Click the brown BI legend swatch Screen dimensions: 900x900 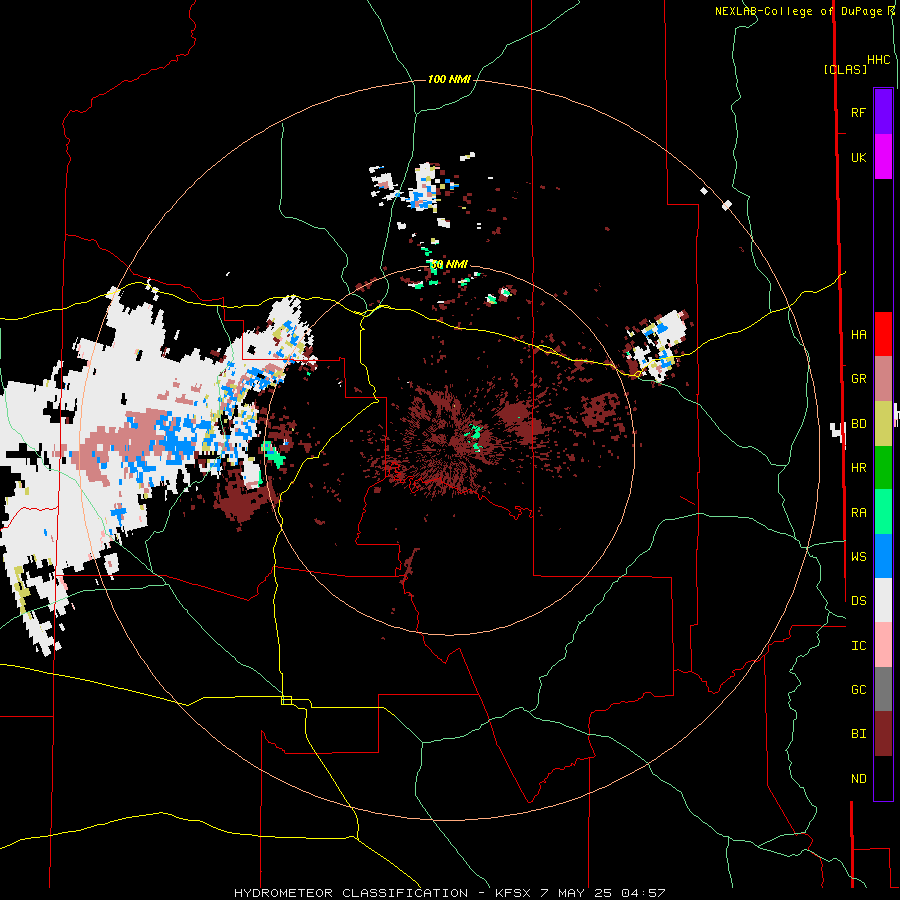point(883,734)
